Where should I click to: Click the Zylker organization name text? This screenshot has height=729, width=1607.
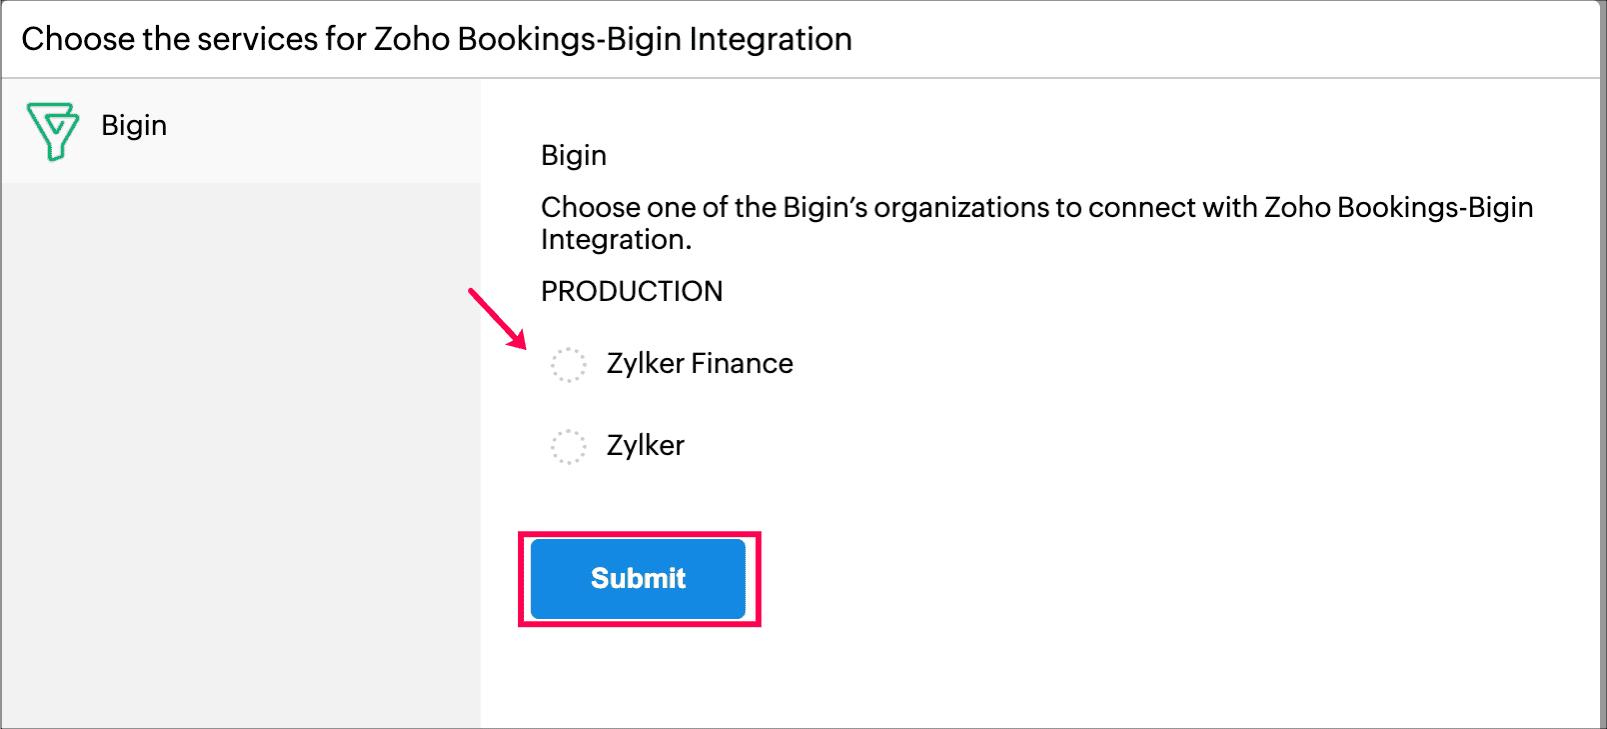645,446
